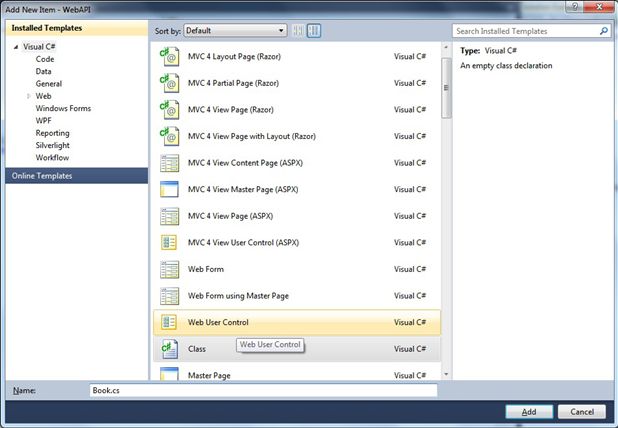618x428 pixels.
Task: Click the Cancel button
Action: click(x=582, y=412)
